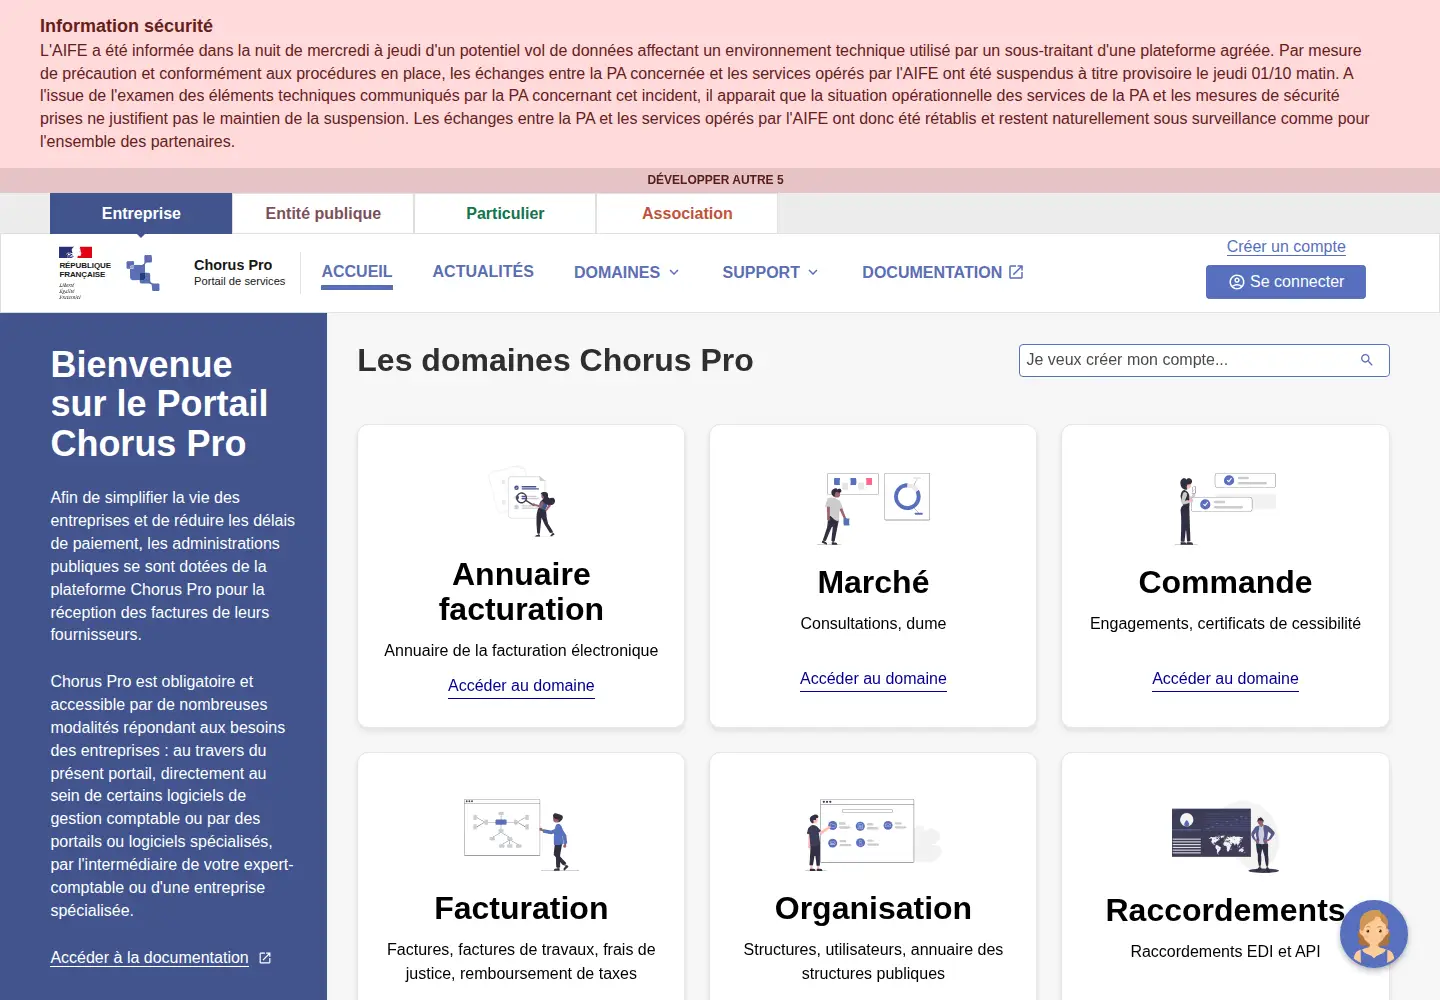Click the 'Consultations, dume' description
Viewport: 1440px width, 1000px height.
tap(873, 624)
